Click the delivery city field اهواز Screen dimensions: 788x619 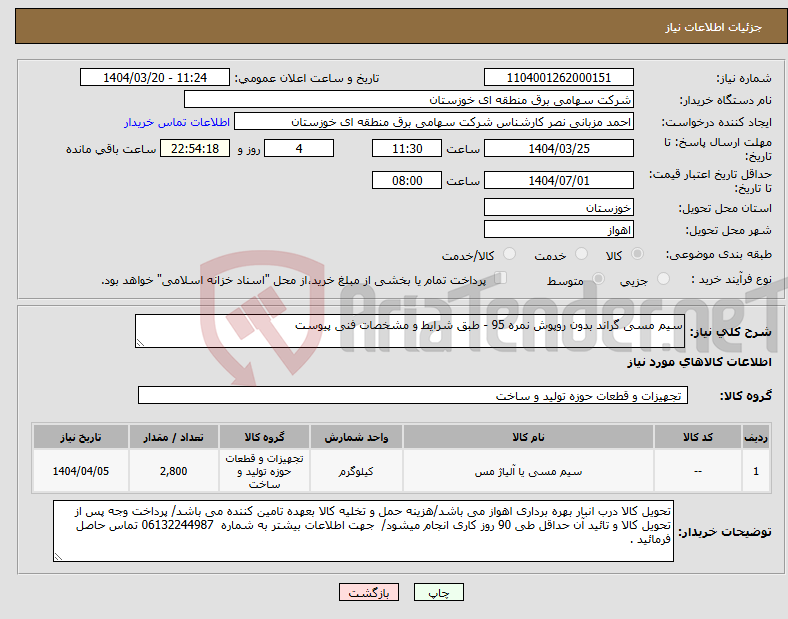tap(558, 230)
